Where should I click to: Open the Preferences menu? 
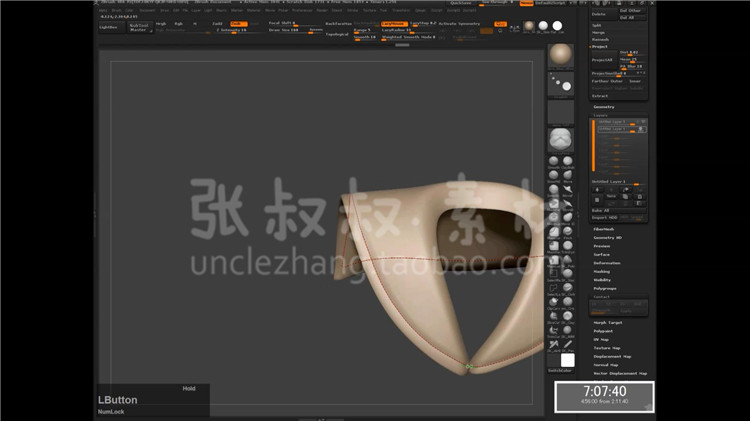(302, 11)
